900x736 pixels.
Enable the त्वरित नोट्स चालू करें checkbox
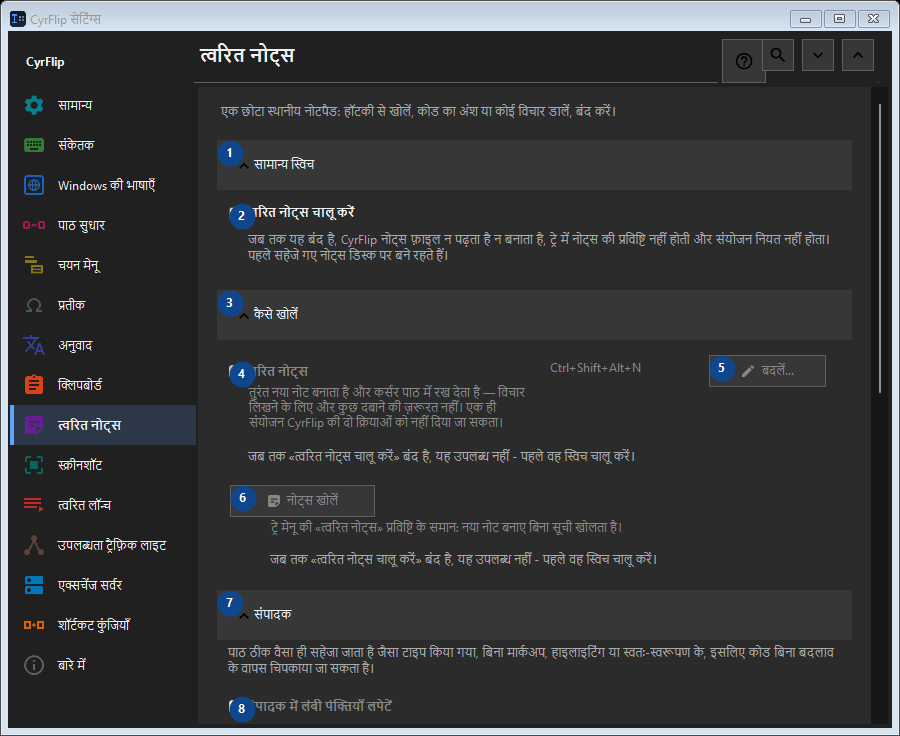point(235,213)
